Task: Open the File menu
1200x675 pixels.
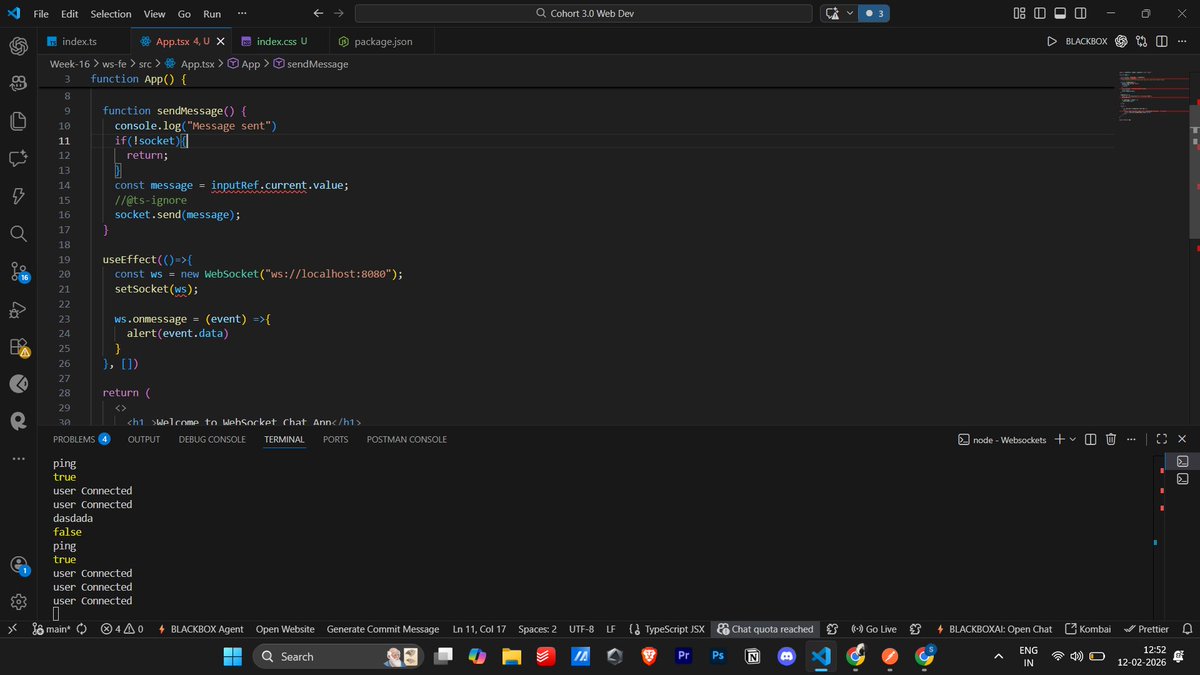Action: 41,14
